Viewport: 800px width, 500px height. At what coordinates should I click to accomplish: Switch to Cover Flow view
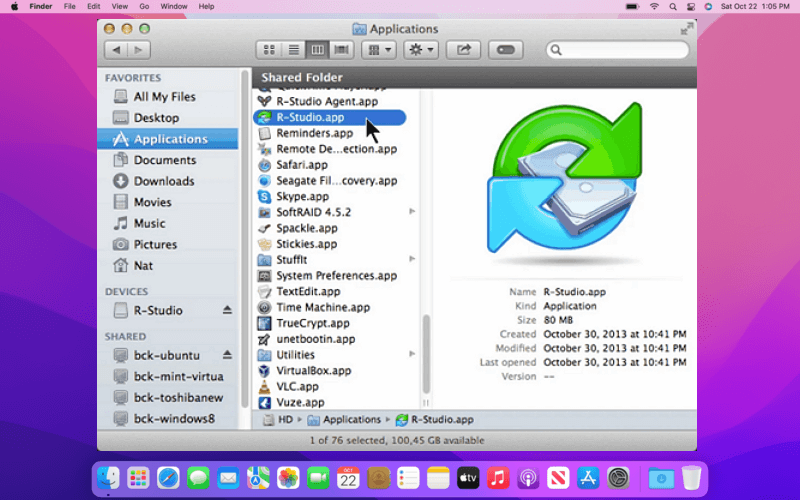341,50
